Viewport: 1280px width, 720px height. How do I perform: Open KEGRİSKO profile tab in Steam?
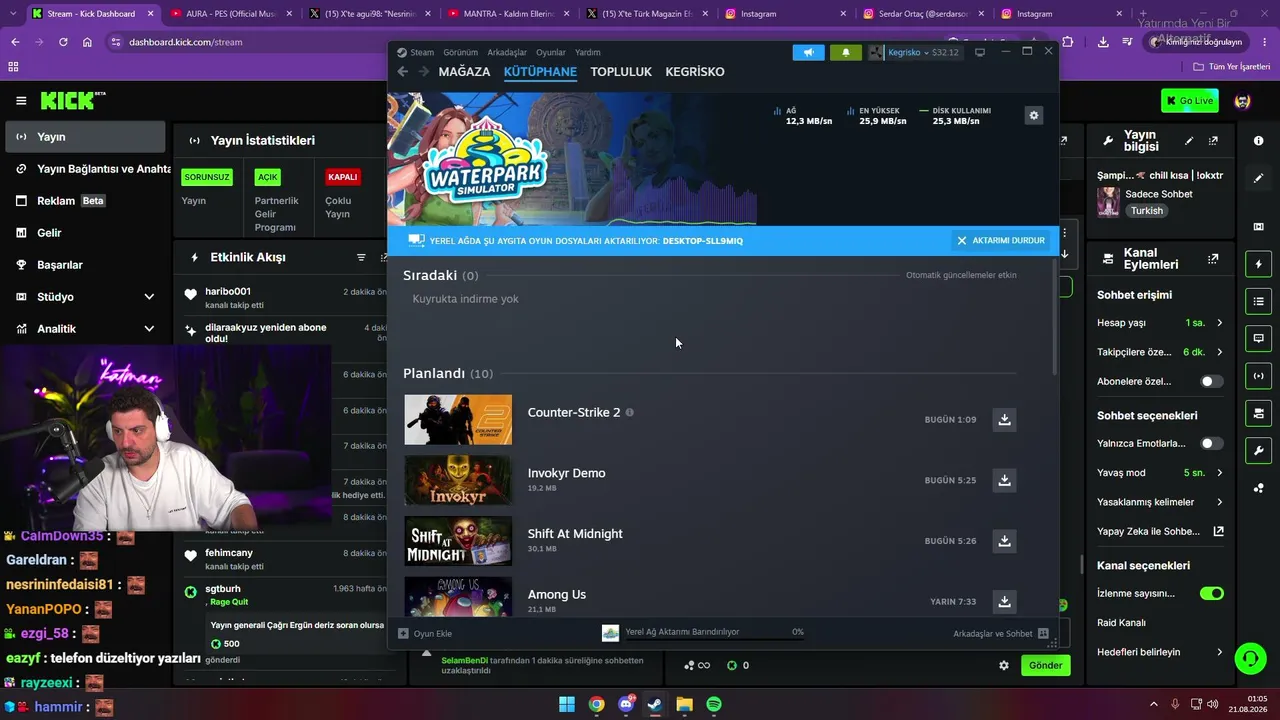click(x=695, y=72)
